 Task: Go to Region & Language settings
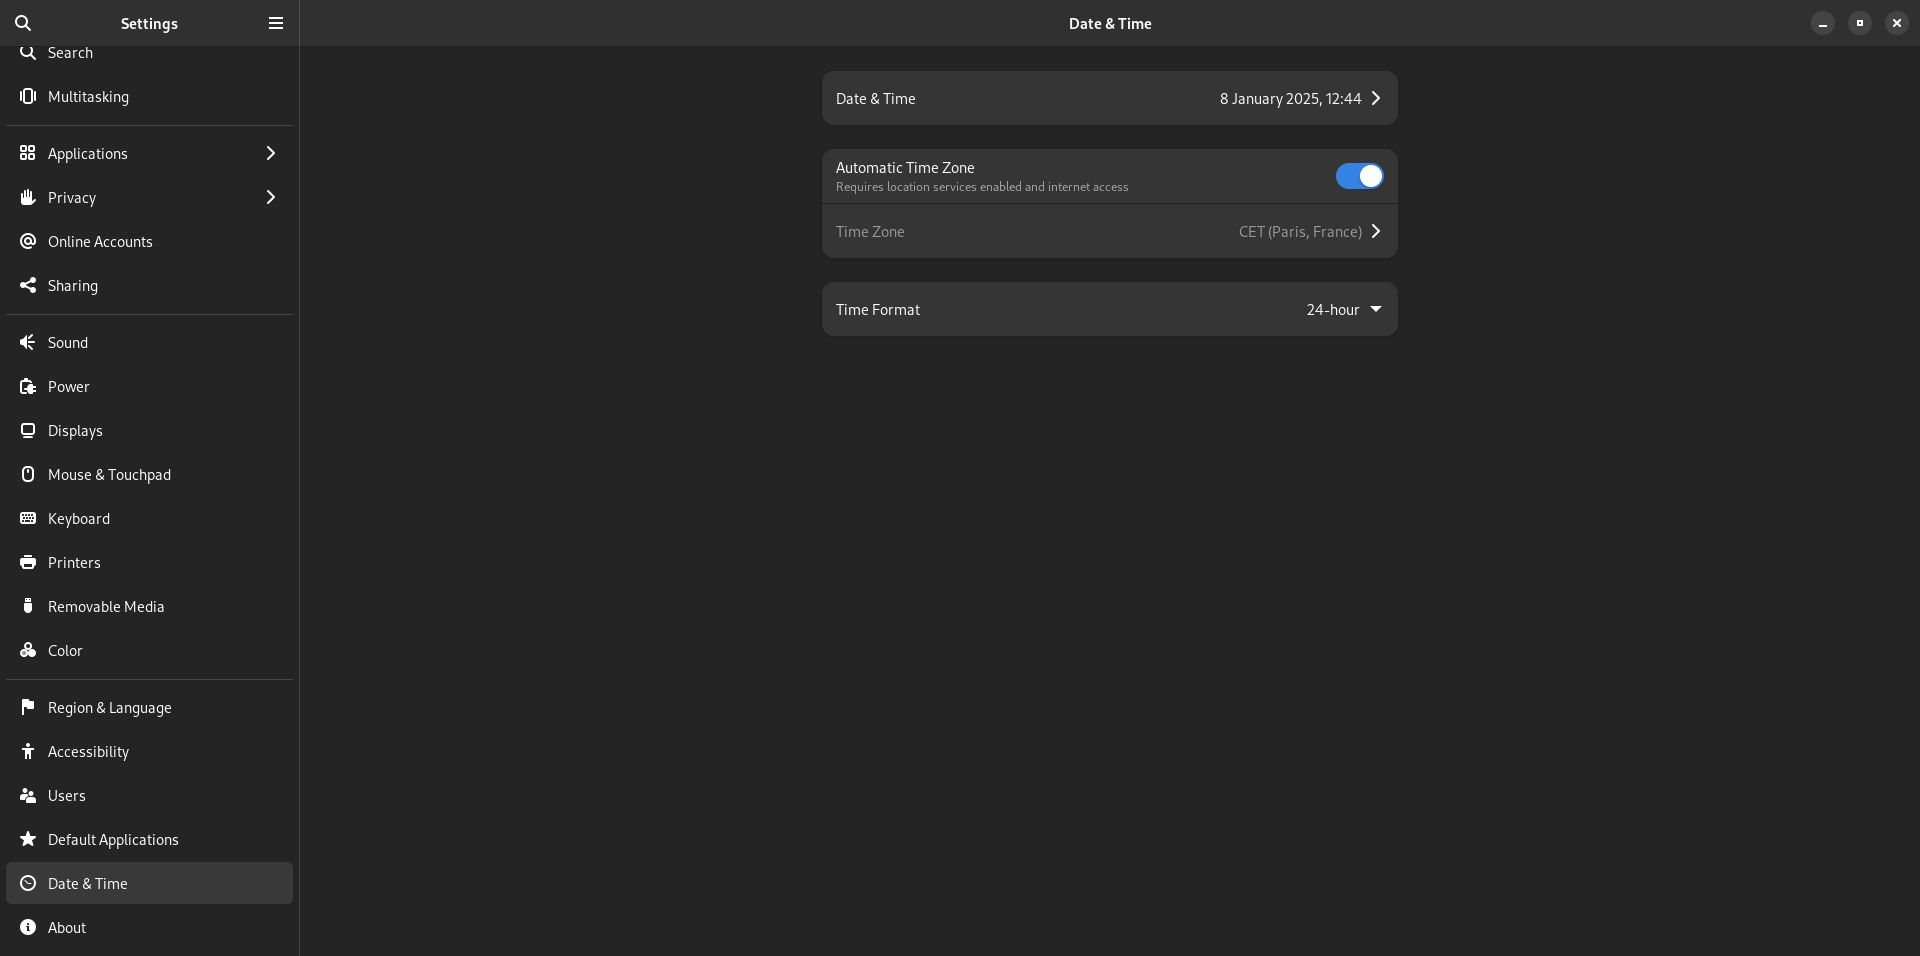[110, 708]
